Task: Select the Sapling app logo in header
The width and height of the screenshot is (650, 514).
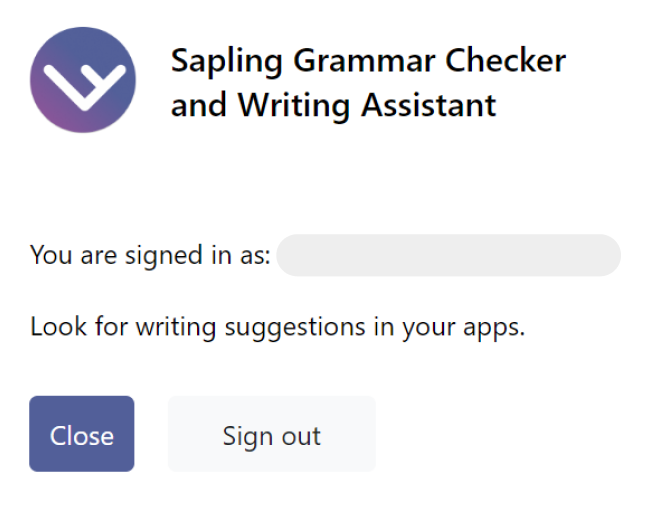Action: pyautogui.click(x=83, y=80)
